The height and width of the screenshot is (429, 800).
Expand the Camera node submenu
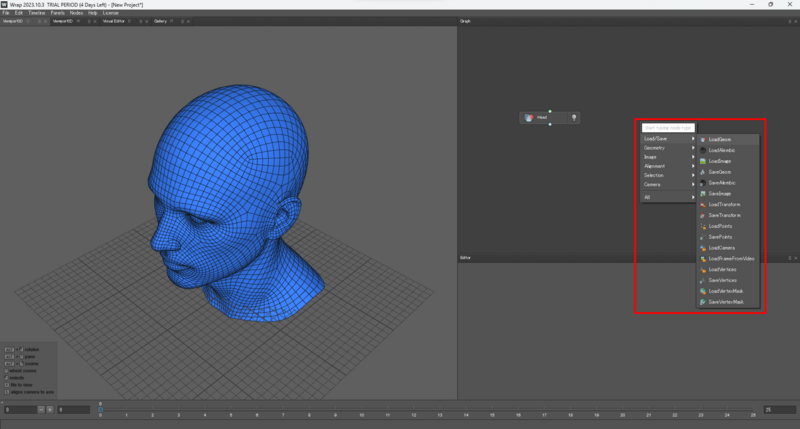point(669,185)
